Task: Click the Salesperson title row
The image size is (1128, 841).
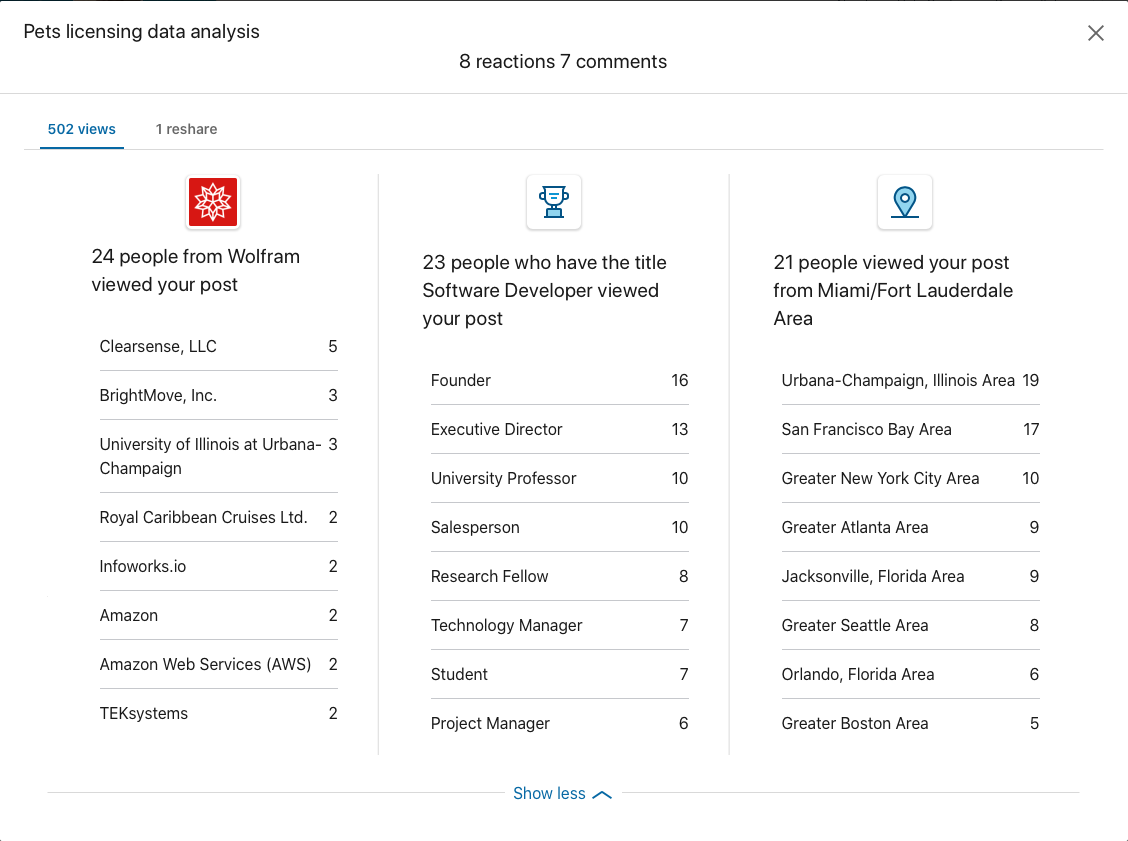Action: tap(560, 527)
